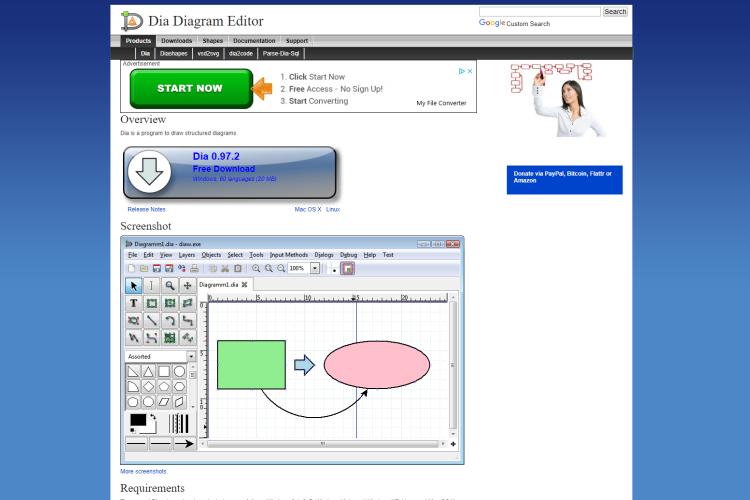Select the Image insert tool
Screen dimensions: 750x500
tap(169, 338)
